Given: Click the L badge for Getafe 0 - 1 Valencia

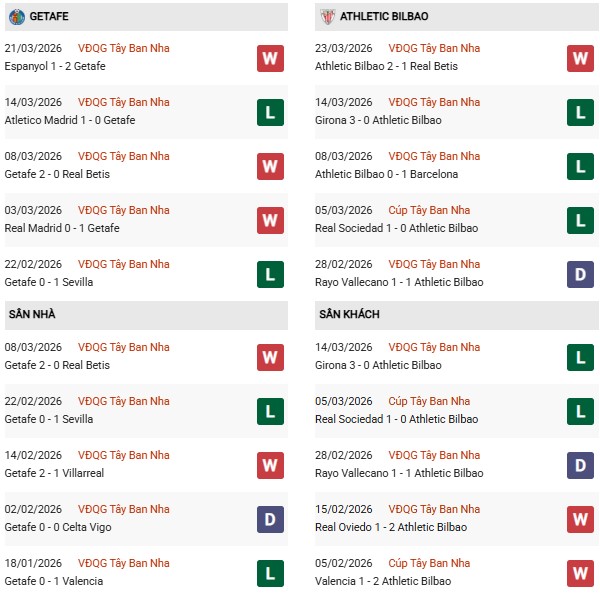Looking at the screenshot, I should coord(270,573).
